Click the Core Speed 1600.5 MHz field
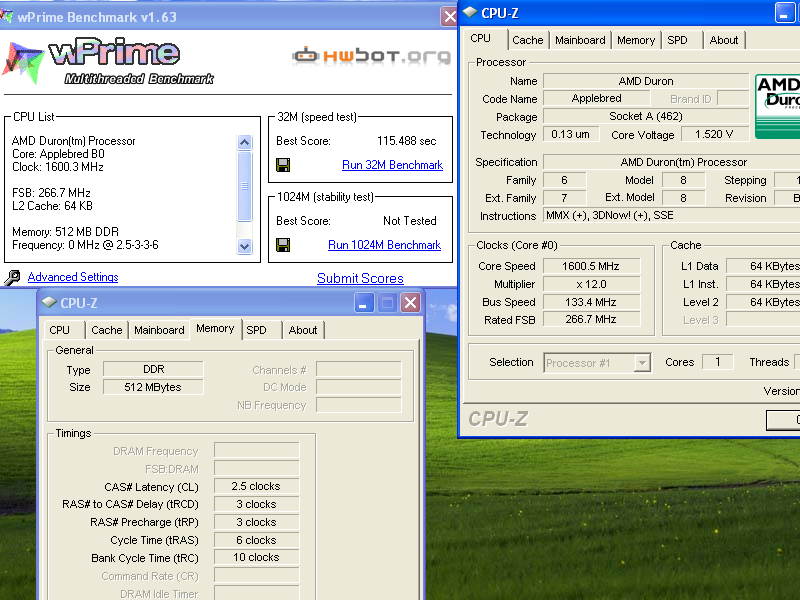Image resolution: width=800 pixels, height=600 pixels. (x=591, y=266)
